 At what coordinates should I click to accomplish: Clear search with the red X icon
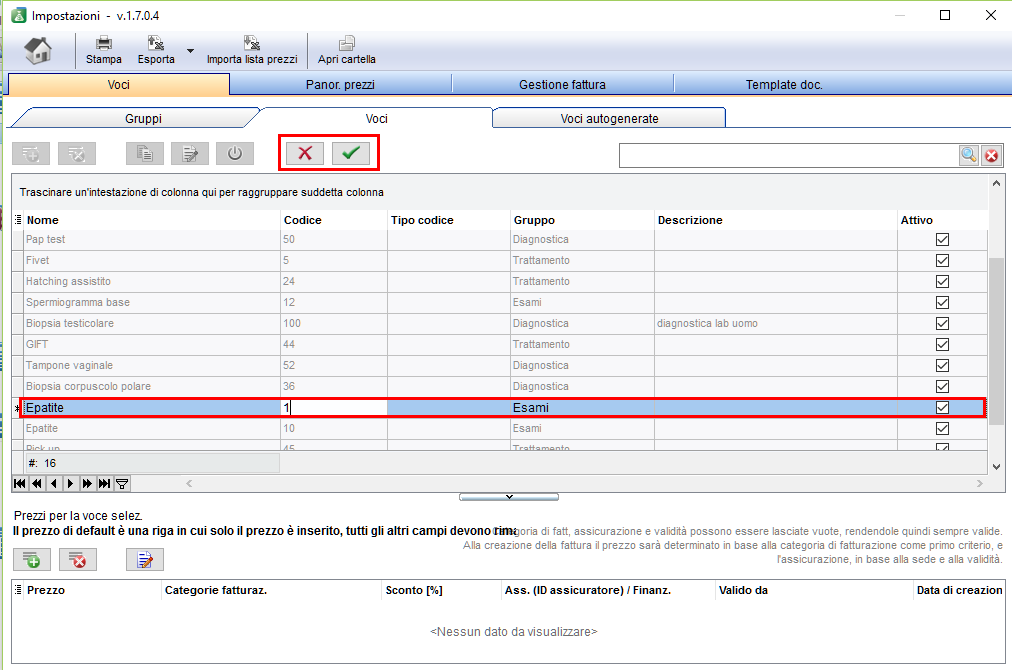pos(992,155)
